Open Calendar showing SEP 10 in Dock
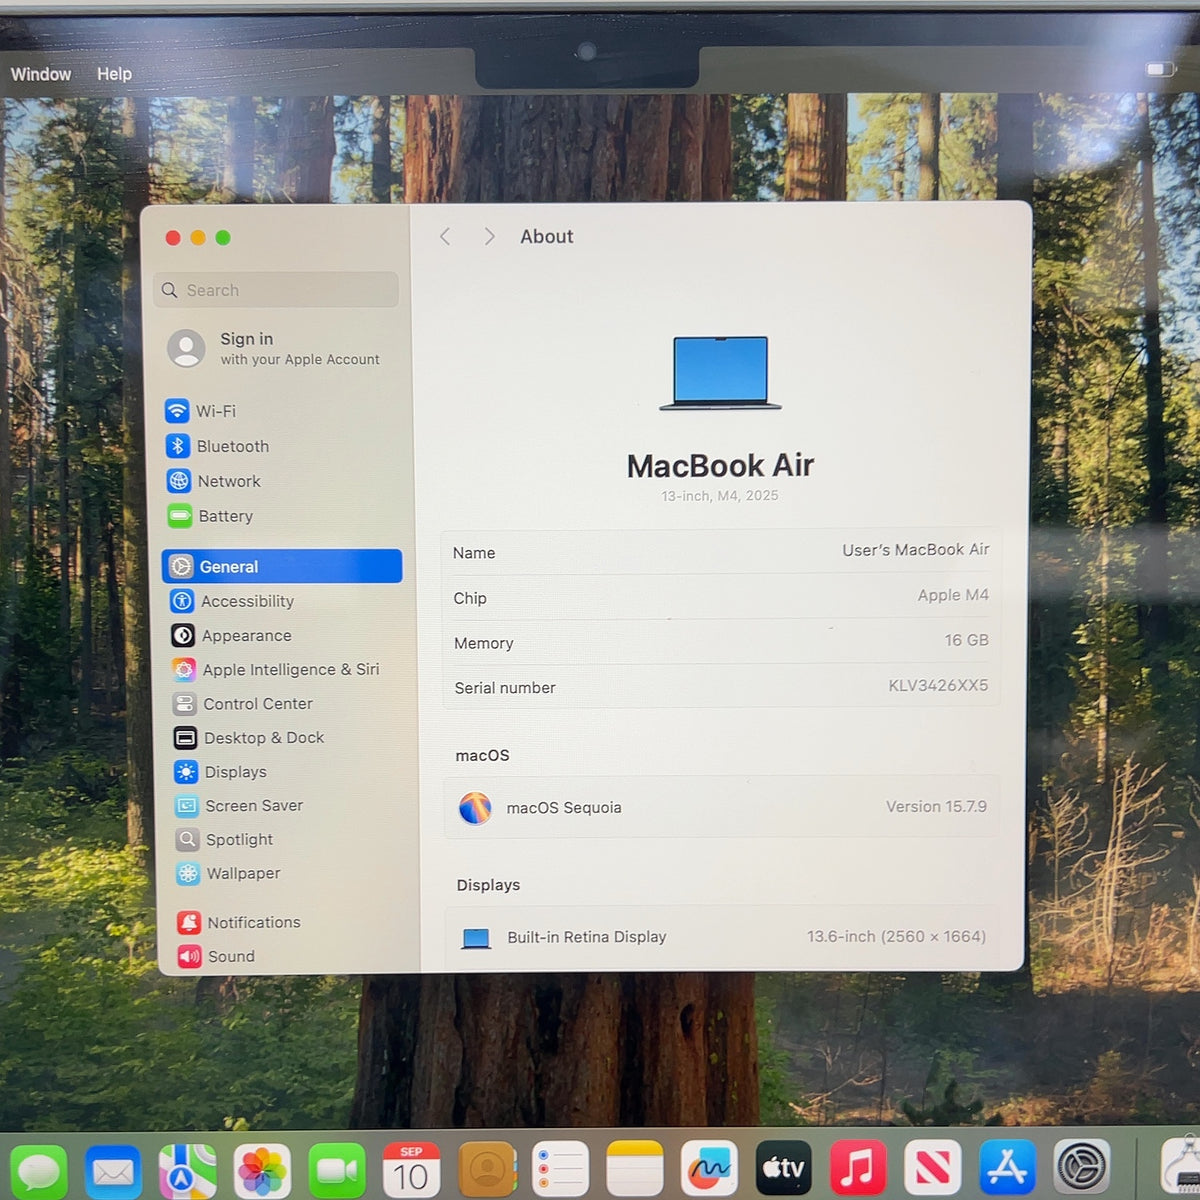The image size is (1200, 1200). tap(411, 1171)
